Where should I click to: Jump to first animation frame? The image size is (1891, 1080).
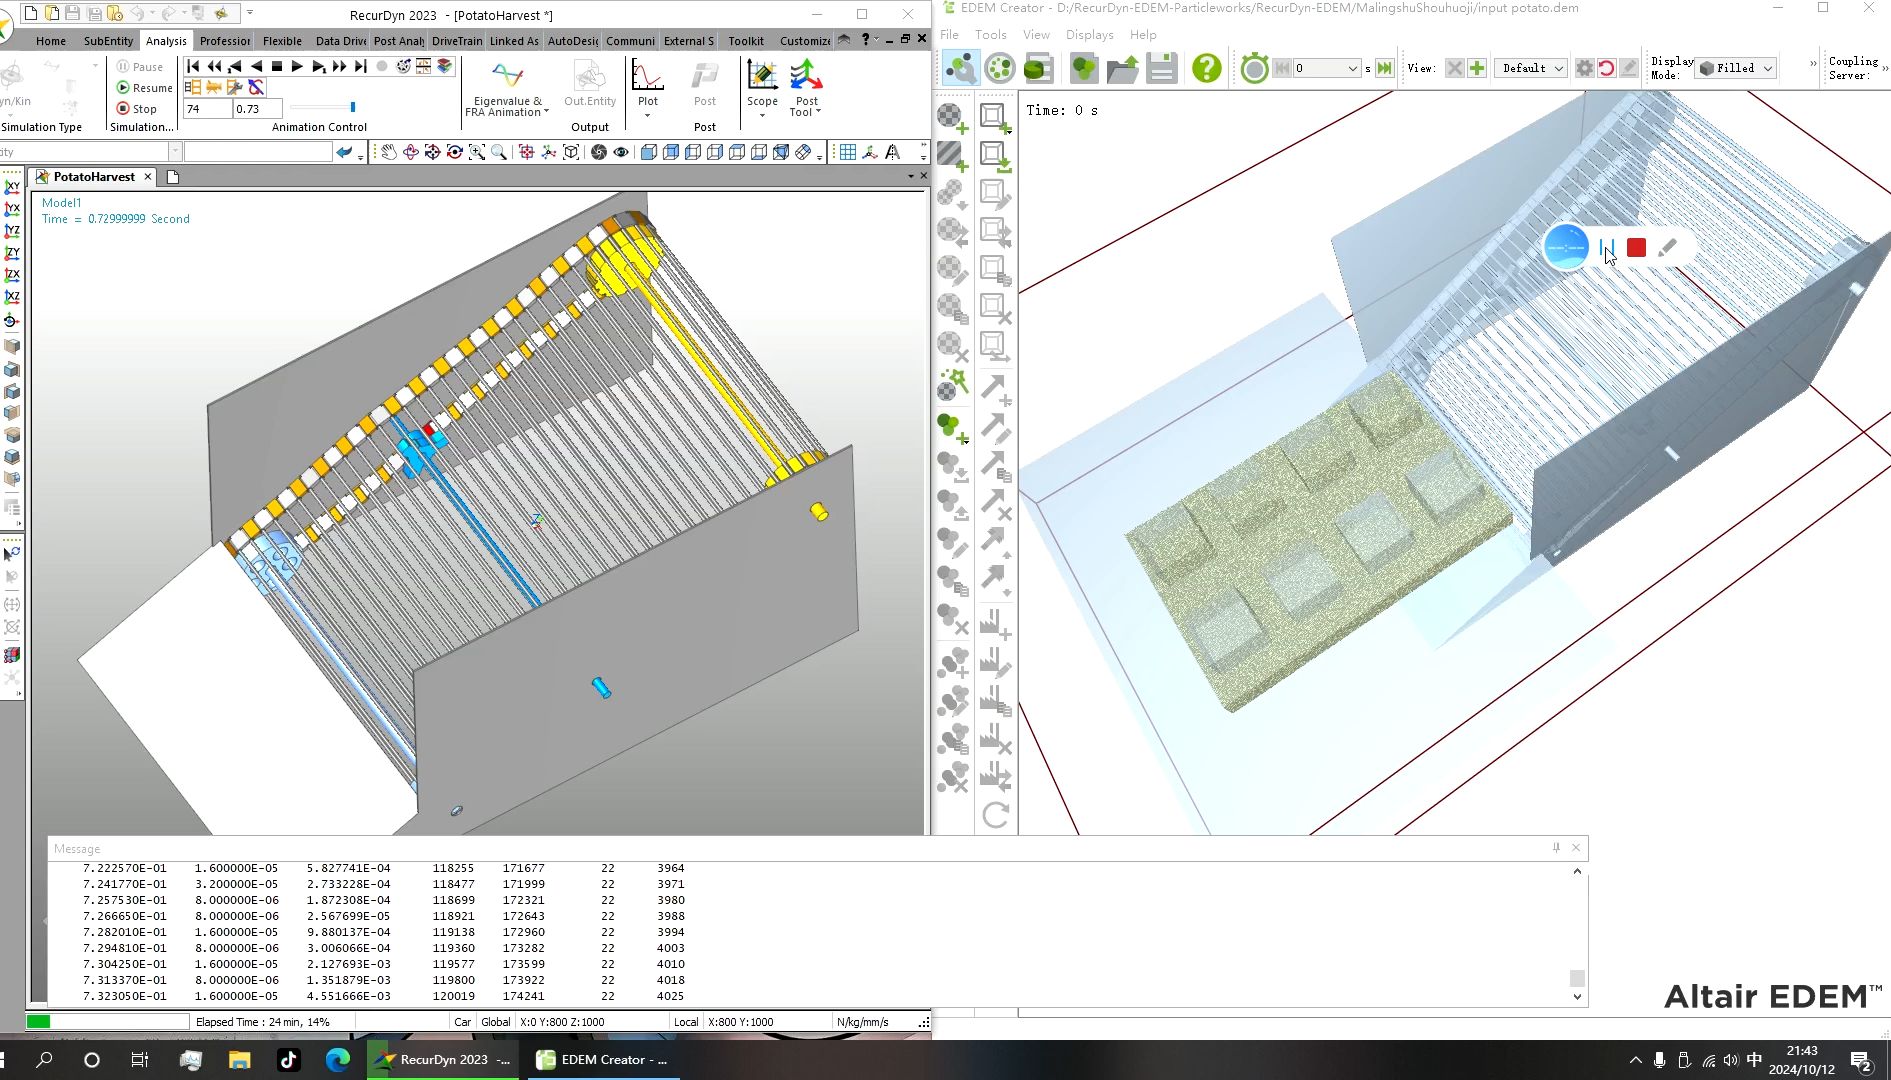[x=193, y=66]
